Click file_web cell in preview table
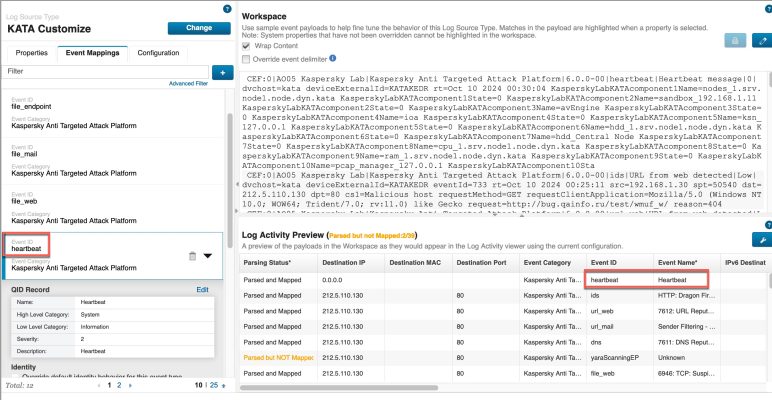Viewport: 772px width, 400px height. 620,373
